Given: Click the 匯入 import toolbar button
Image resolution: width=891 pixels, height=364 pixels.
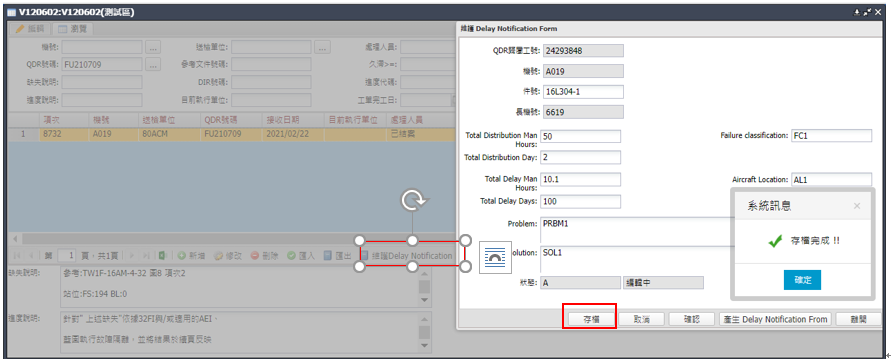Looking at the screenshot, I should point(301,256).
